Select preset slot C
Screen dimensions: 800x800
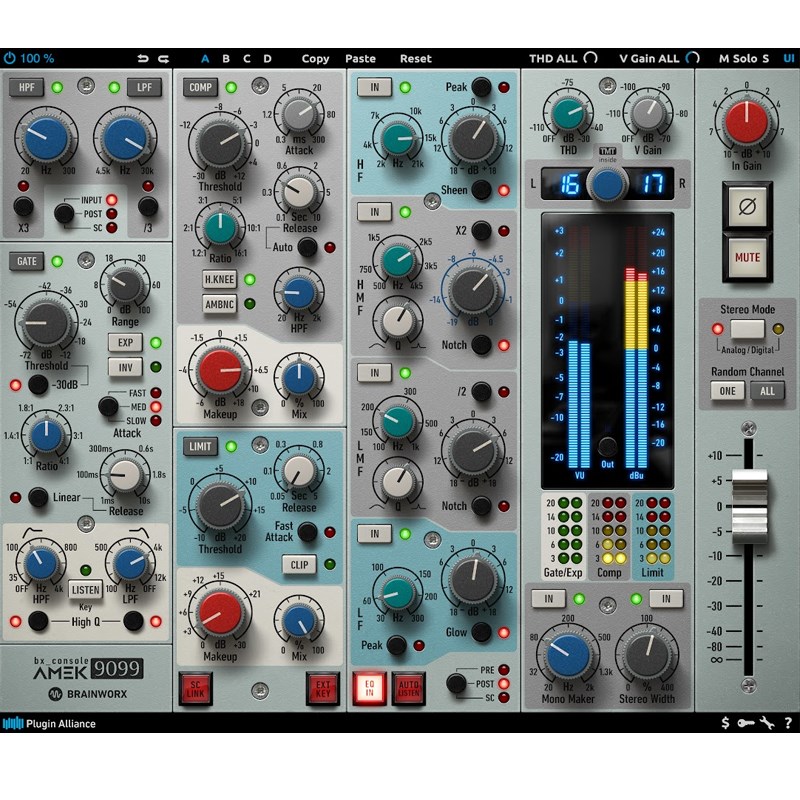coord(247,59)
